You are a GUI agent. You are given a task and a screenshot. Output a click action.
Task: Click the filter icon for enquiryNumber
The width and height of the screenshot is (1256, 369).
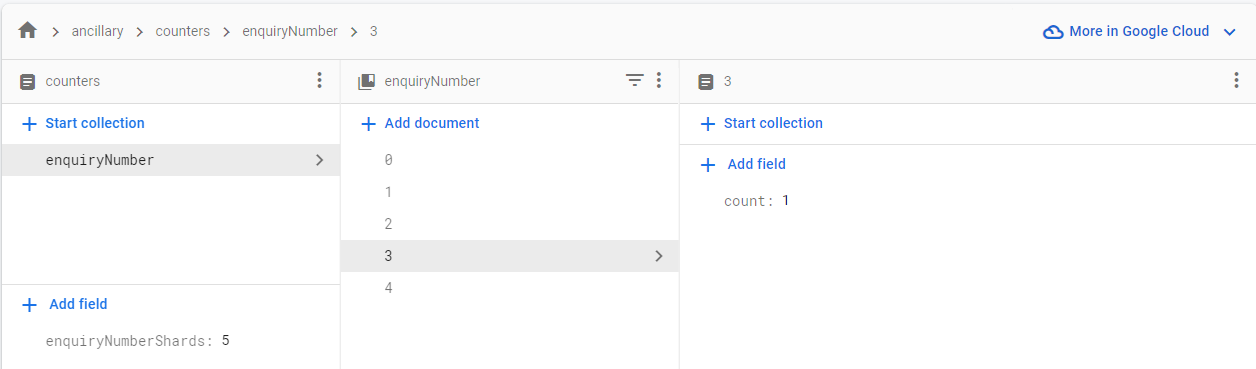tap(634, 80)
